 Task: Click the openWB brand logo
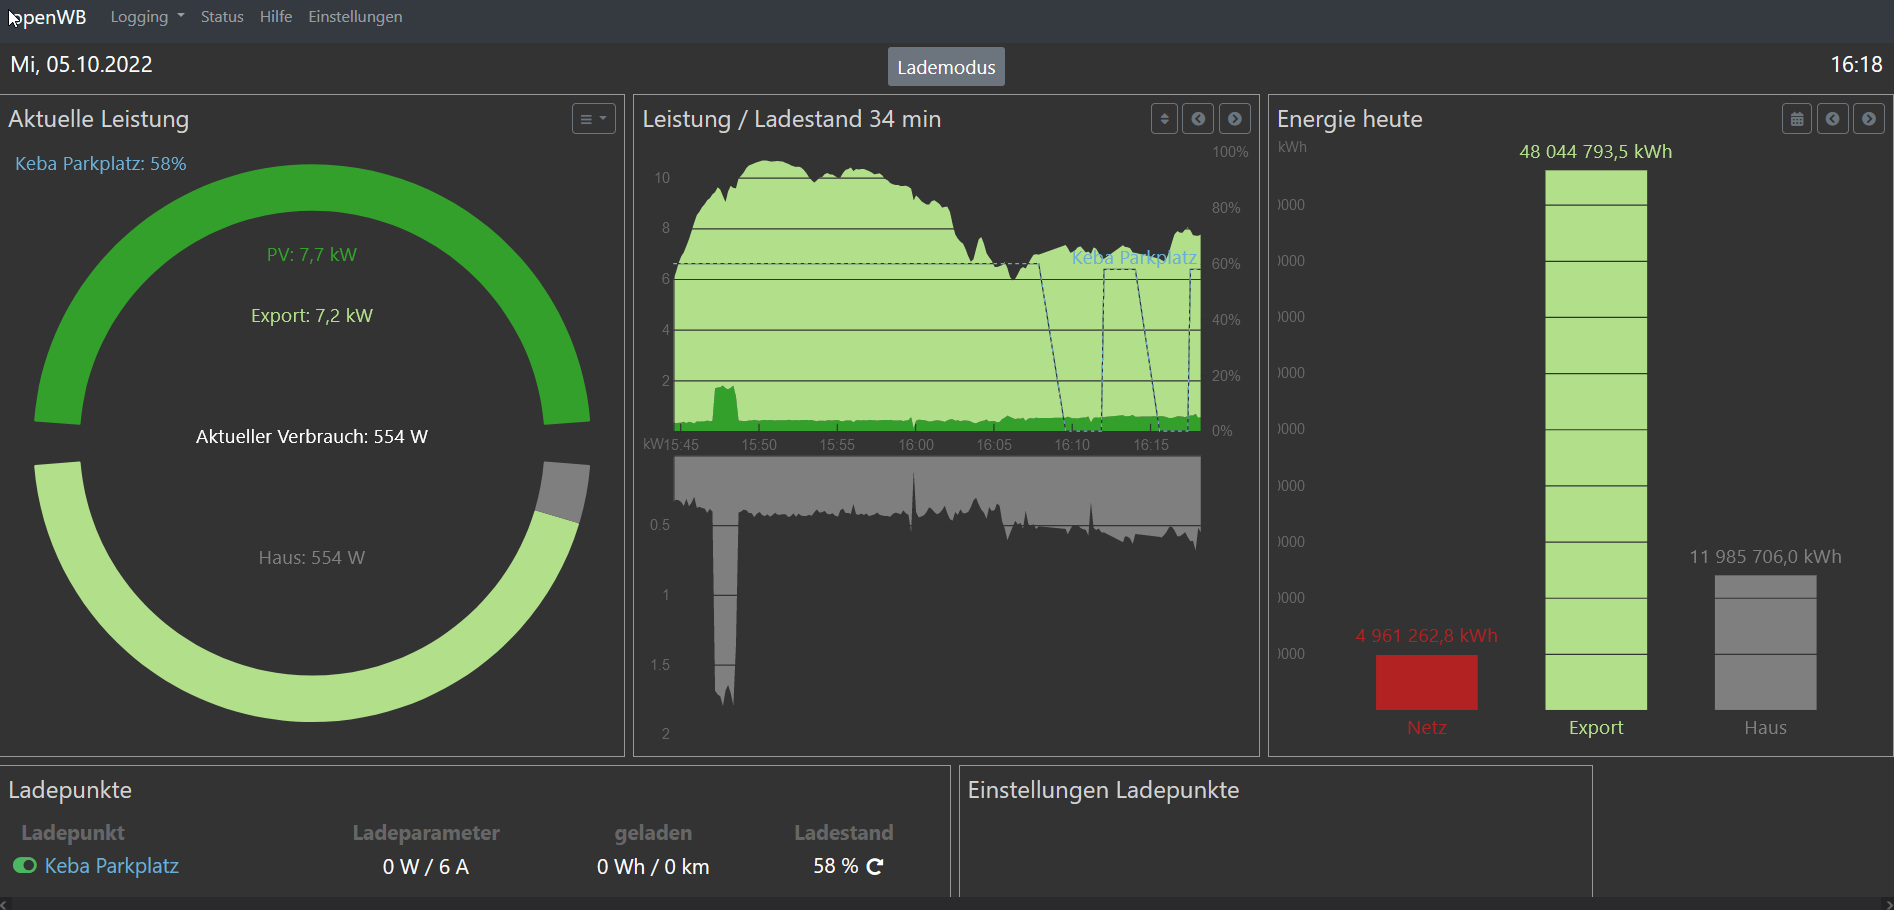coord(48,17)
